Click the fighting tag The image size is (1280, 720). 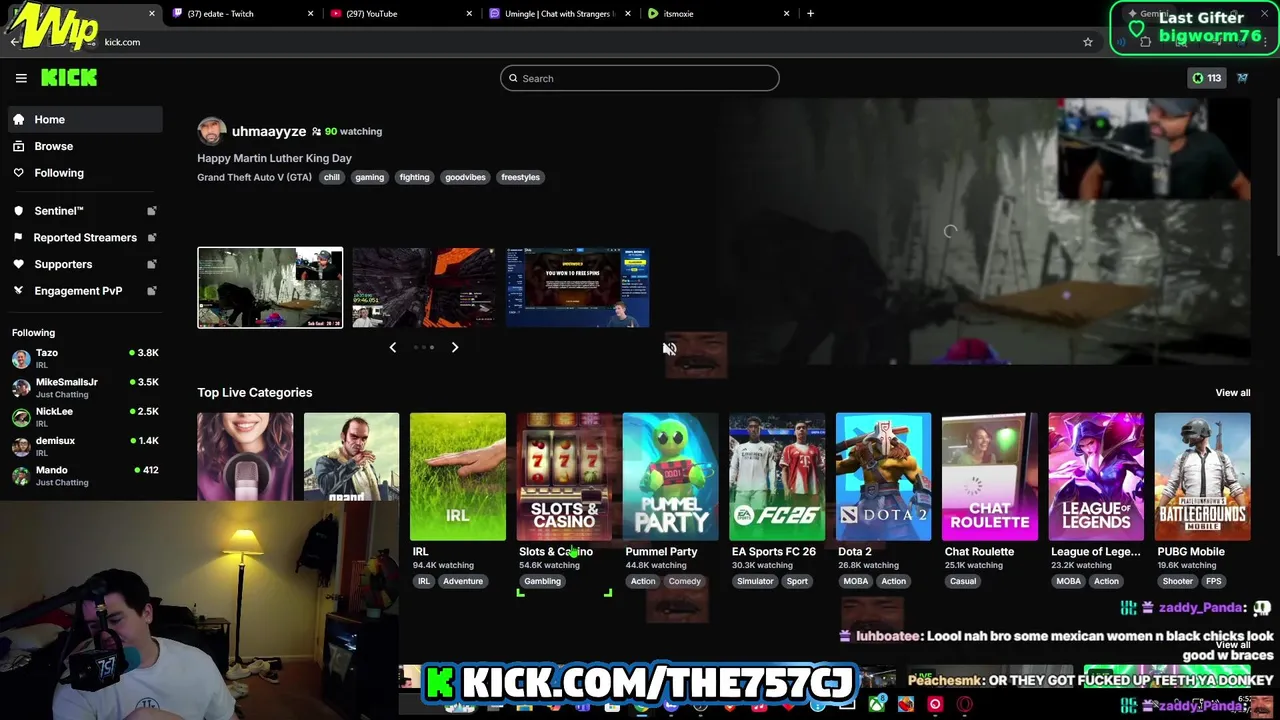point(414,177)
